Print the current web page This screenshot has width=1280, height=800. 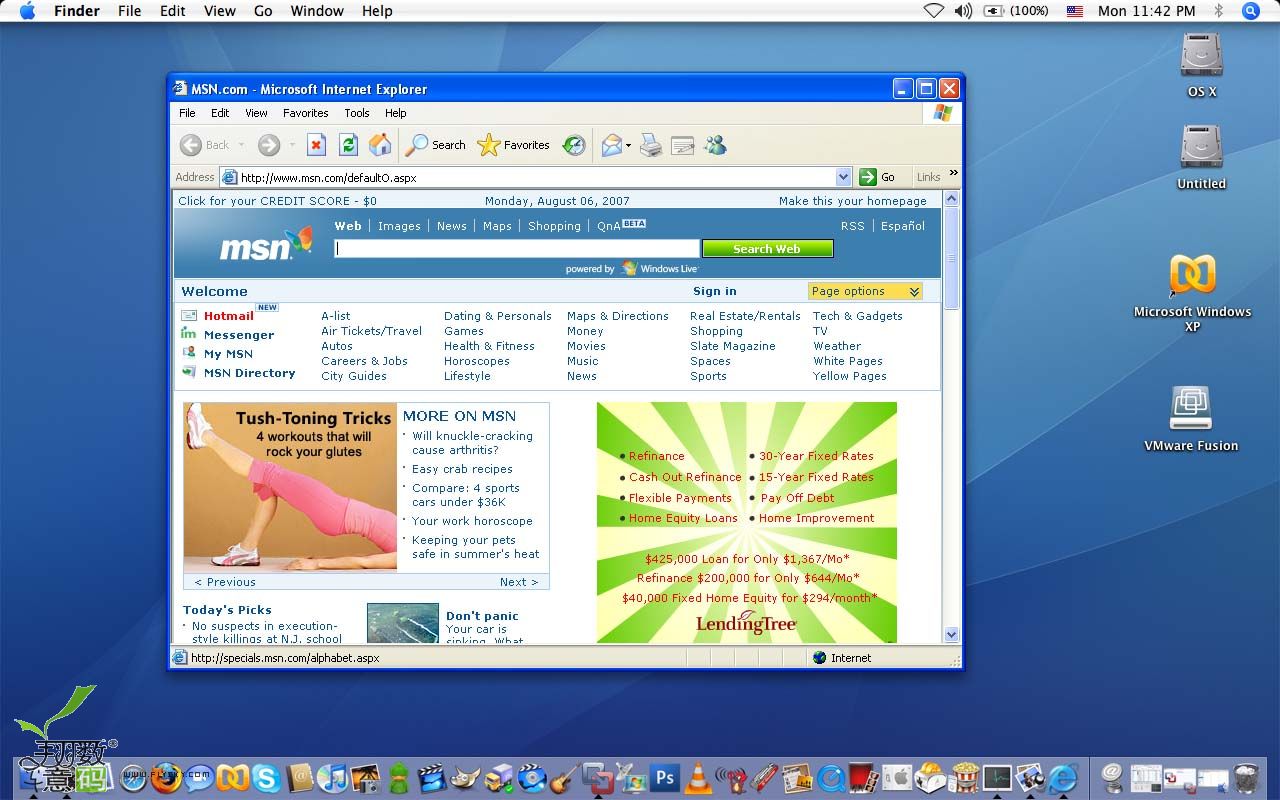point(651,145)
